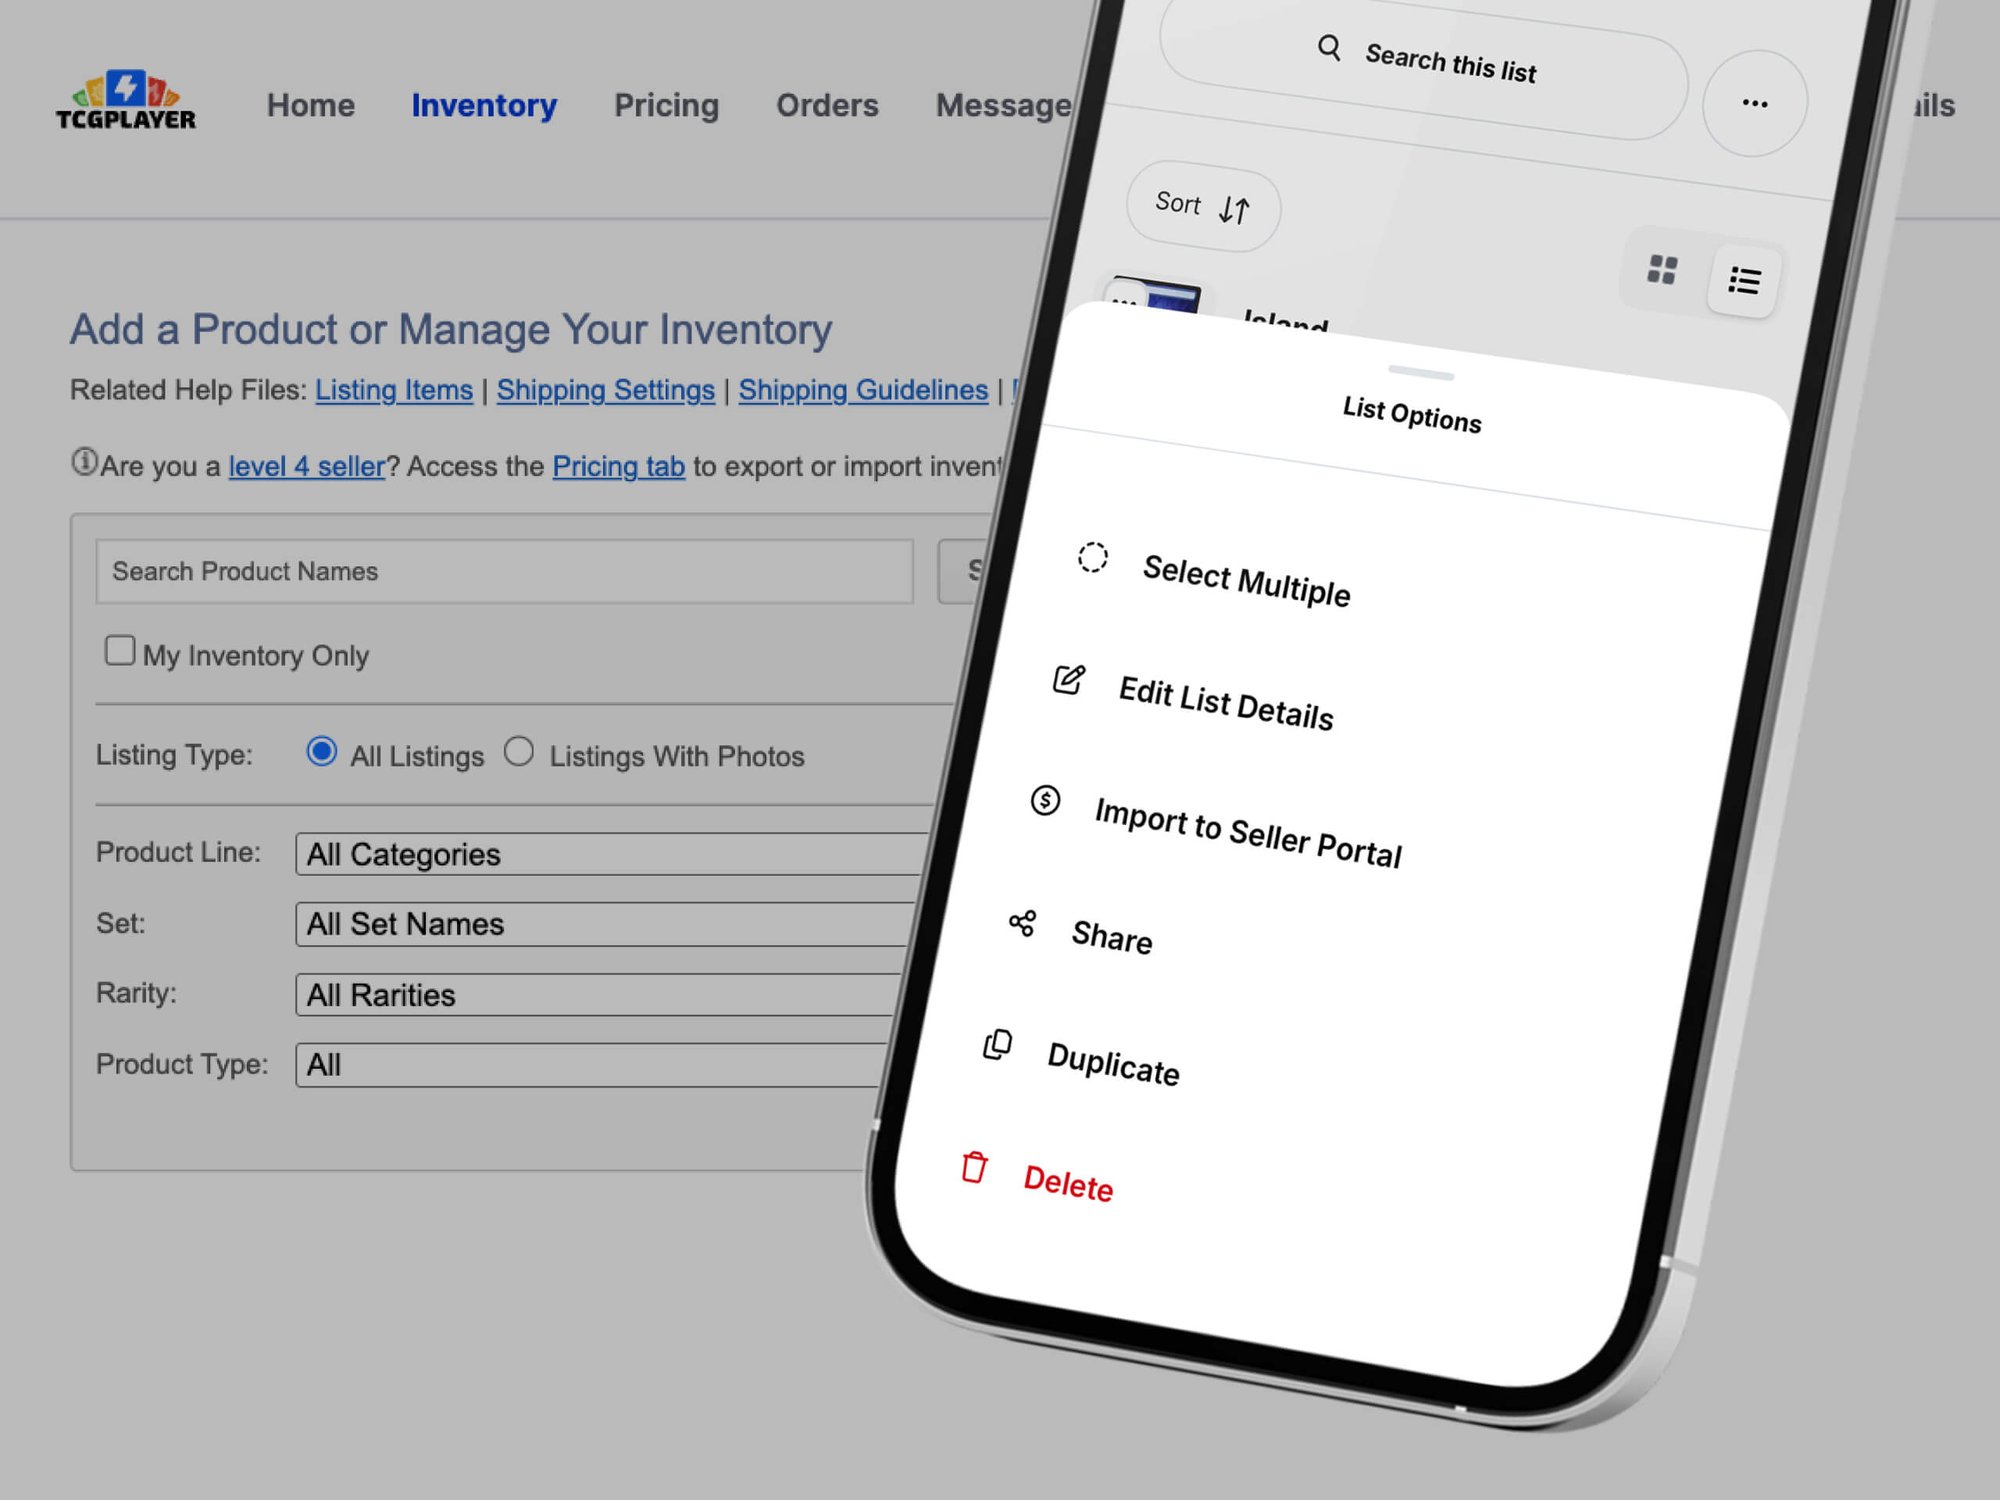This screenshot has width=2000, height=1500.
Task: Open the Pricing navigation tab
Action: click(x=666, y=105)
